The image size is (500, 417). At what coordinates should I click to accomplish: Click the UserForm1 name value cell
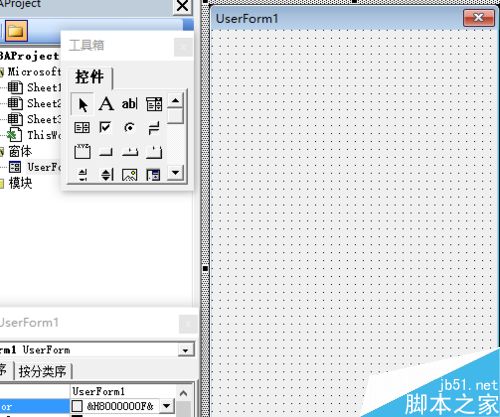(123, 391)
